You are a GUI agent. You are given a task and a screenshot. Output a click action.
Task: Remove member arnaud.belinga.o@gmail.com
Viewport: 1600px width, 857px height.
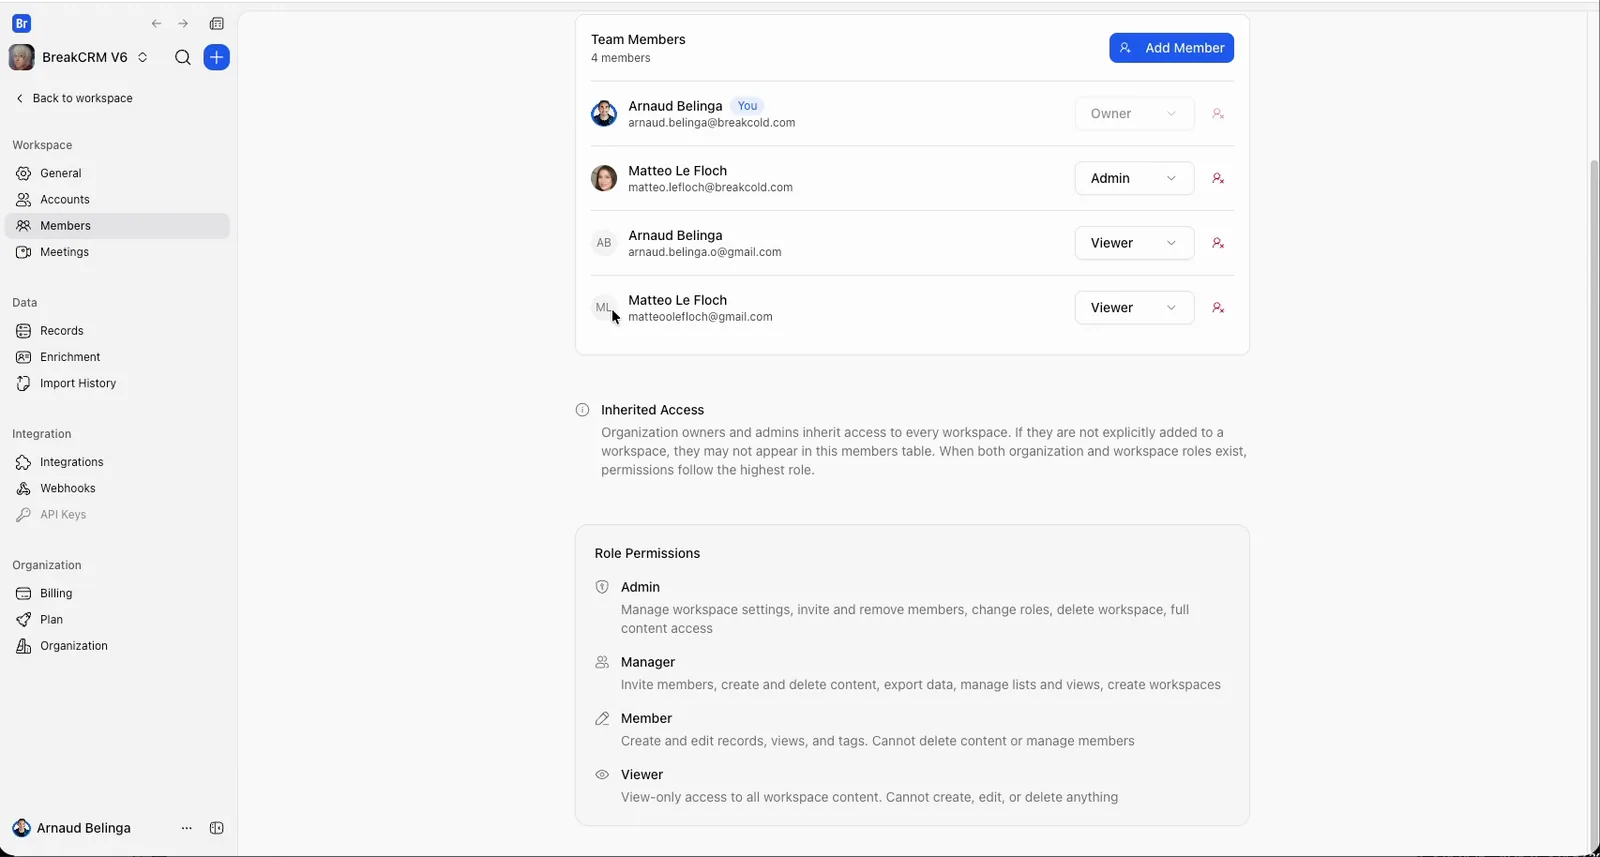[1218, 243]
